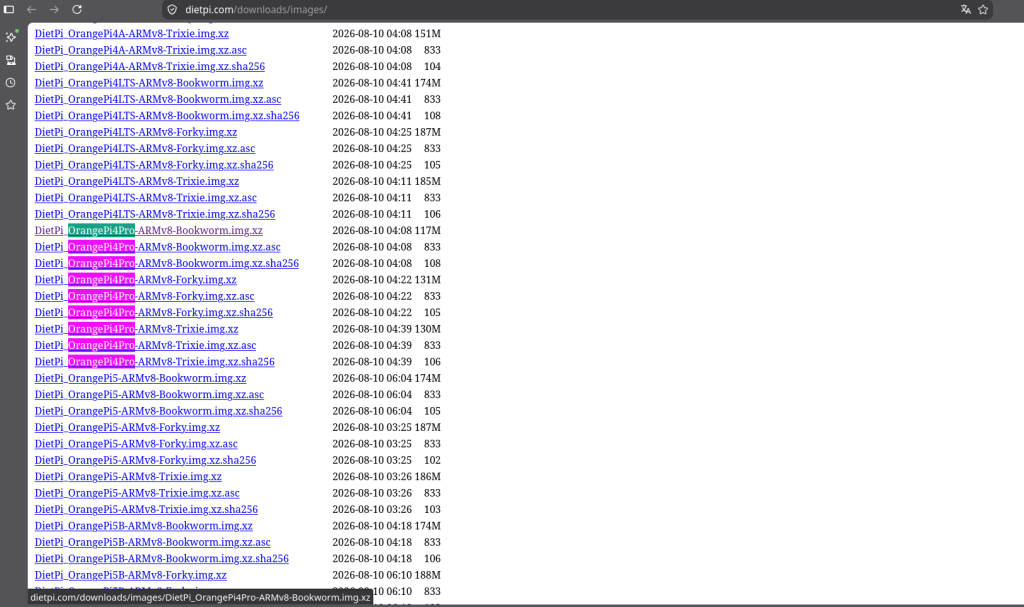This screenshot has height=607, width=1024.
Task: Download DietPi_OrangePi4LTS-ARMv8-Bookworm.img.xz
Action: coord(149,83)
